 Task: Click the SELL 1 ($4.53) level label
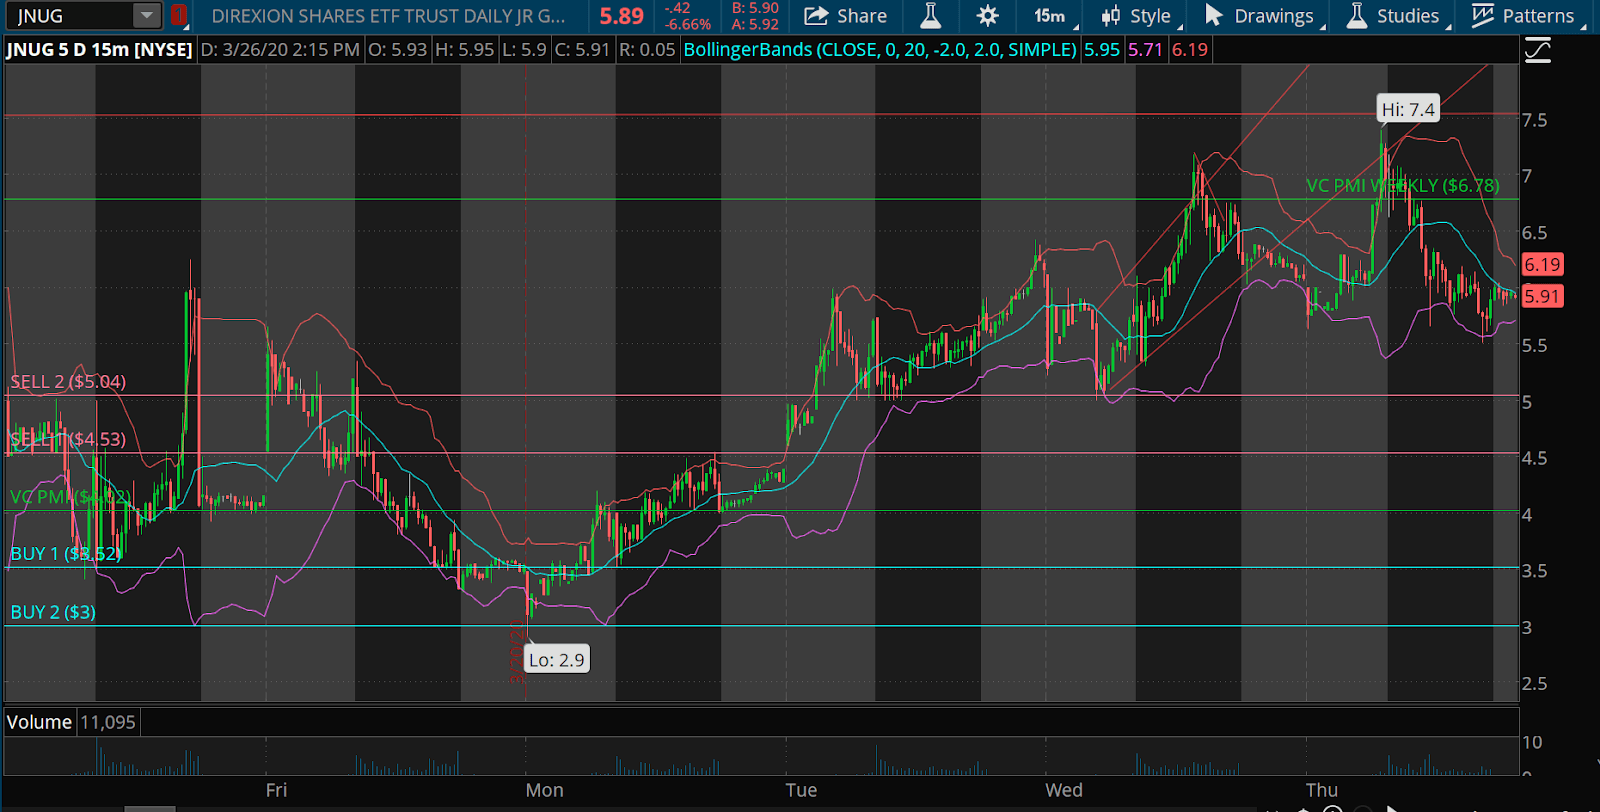68,440
